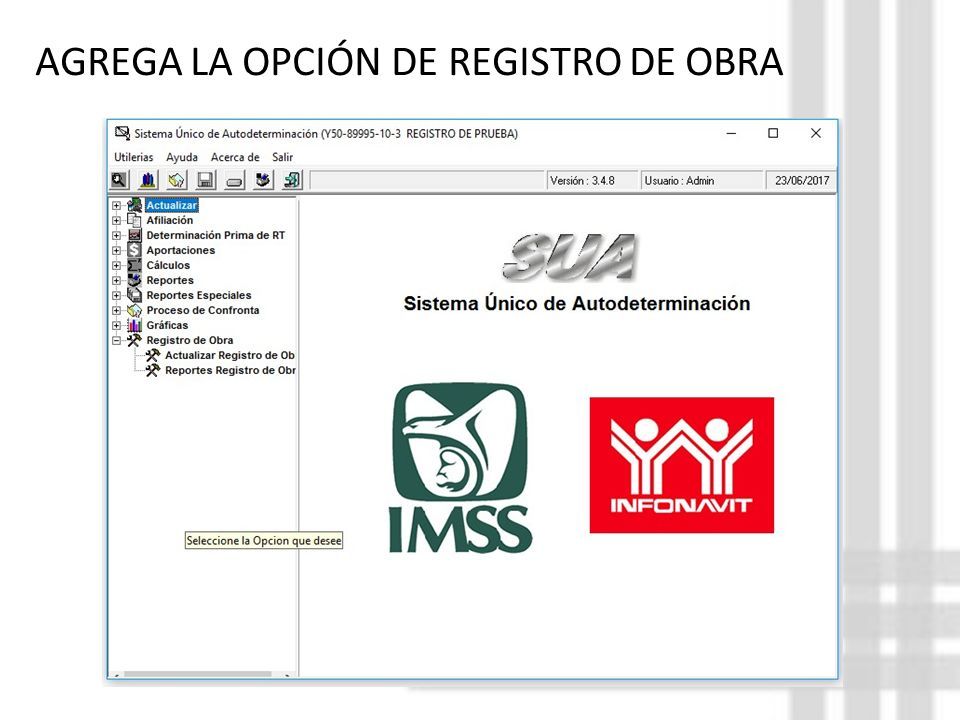This screenshot has height=720, width=960.
Task: Open Reportes Registro de Obra sub-item
Action: pyautogui.click(x=230, y=370)
